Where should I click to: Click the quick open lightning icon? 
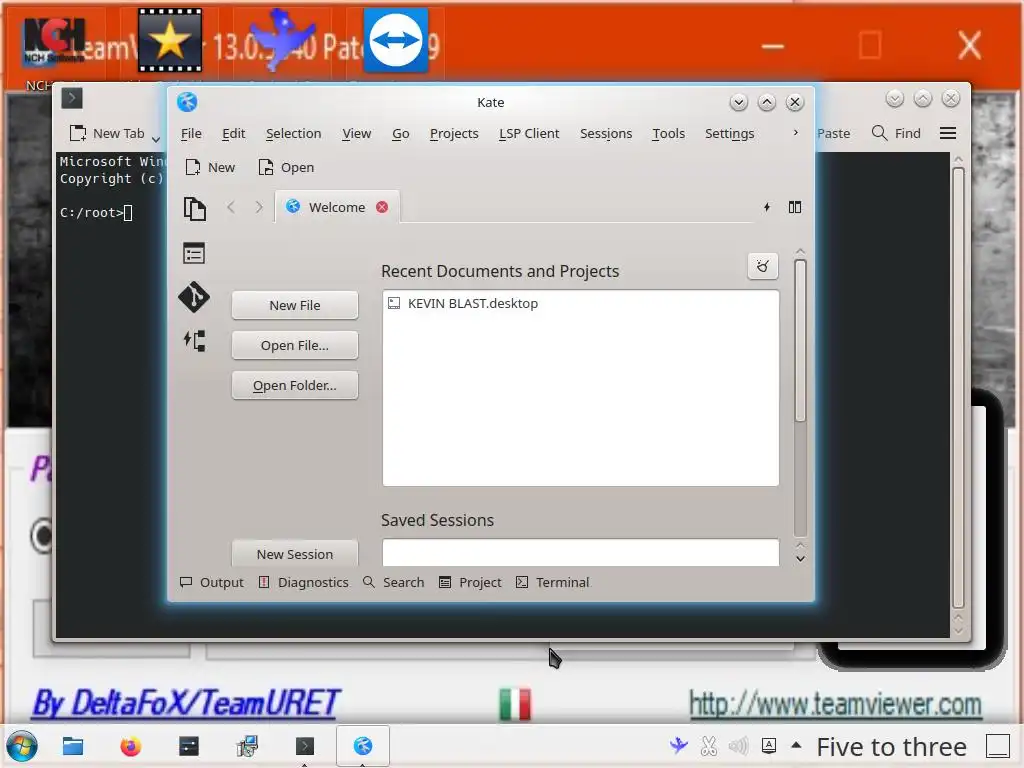767,207
